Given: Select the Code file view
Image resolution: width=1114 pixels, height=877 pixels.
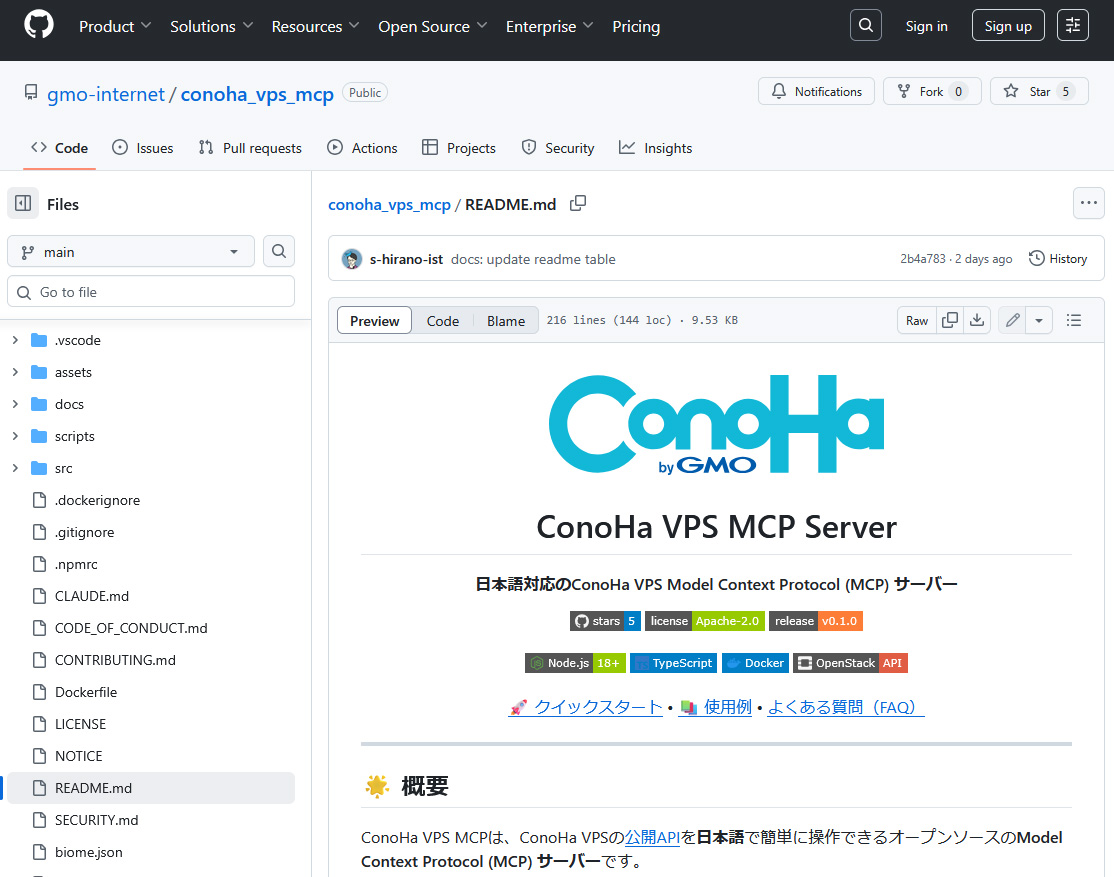Looking at the screenshot, I should click(443, 321).
